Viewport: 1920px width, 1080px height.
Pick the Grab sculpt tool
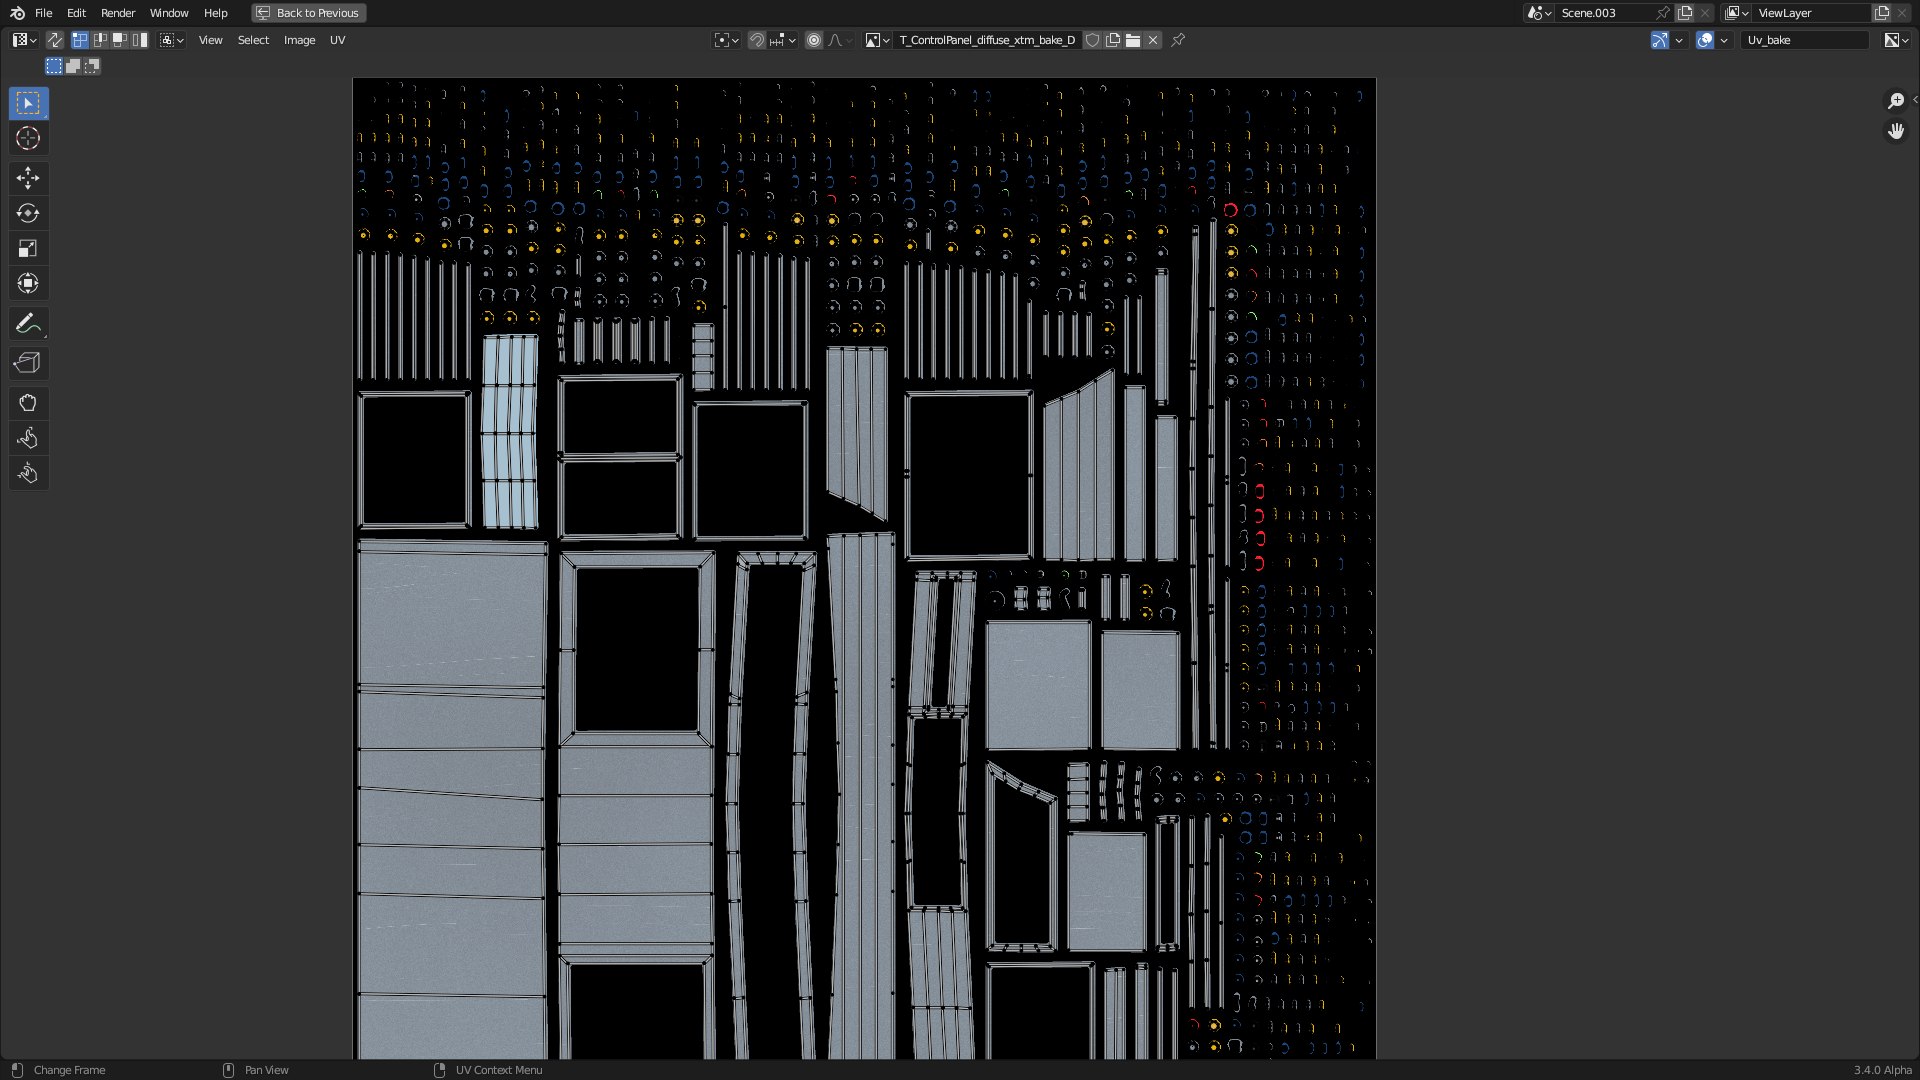28,403
